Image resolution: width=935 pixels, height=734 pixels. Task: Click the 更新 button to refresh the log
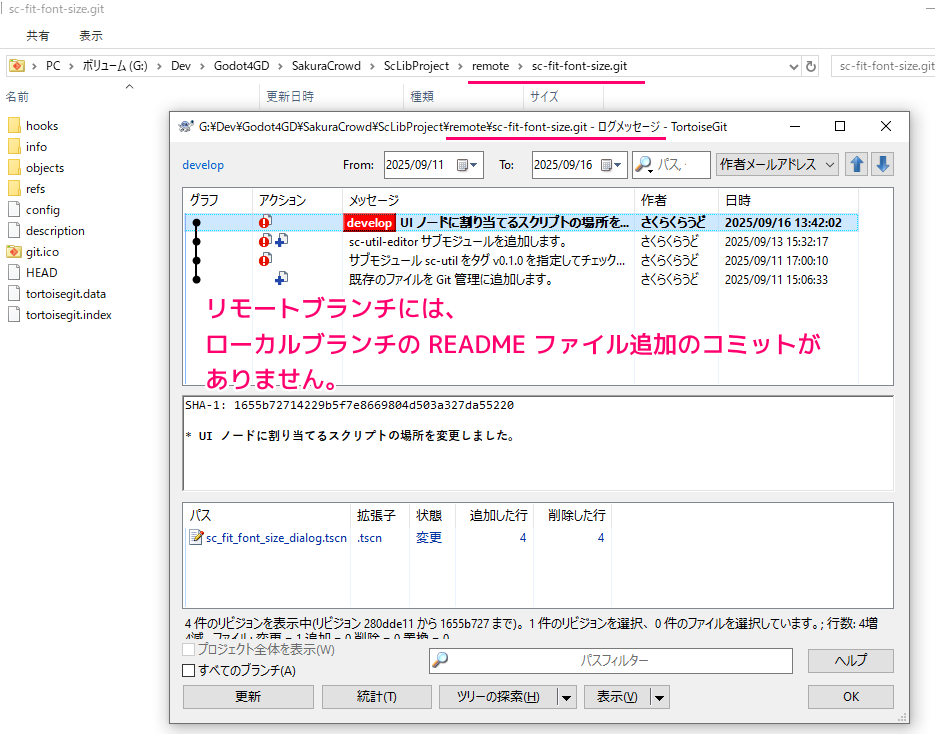[248, 697]
